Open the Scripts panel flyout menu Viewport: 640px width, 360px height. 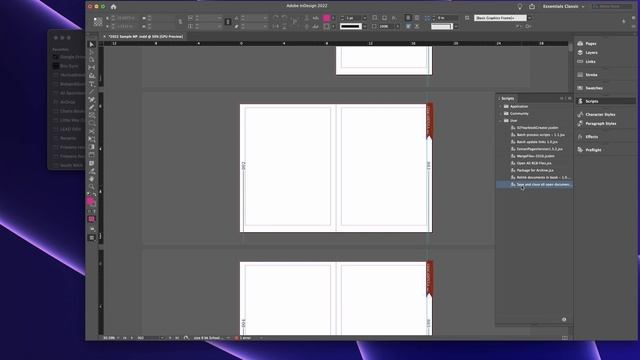coord(569,98)
